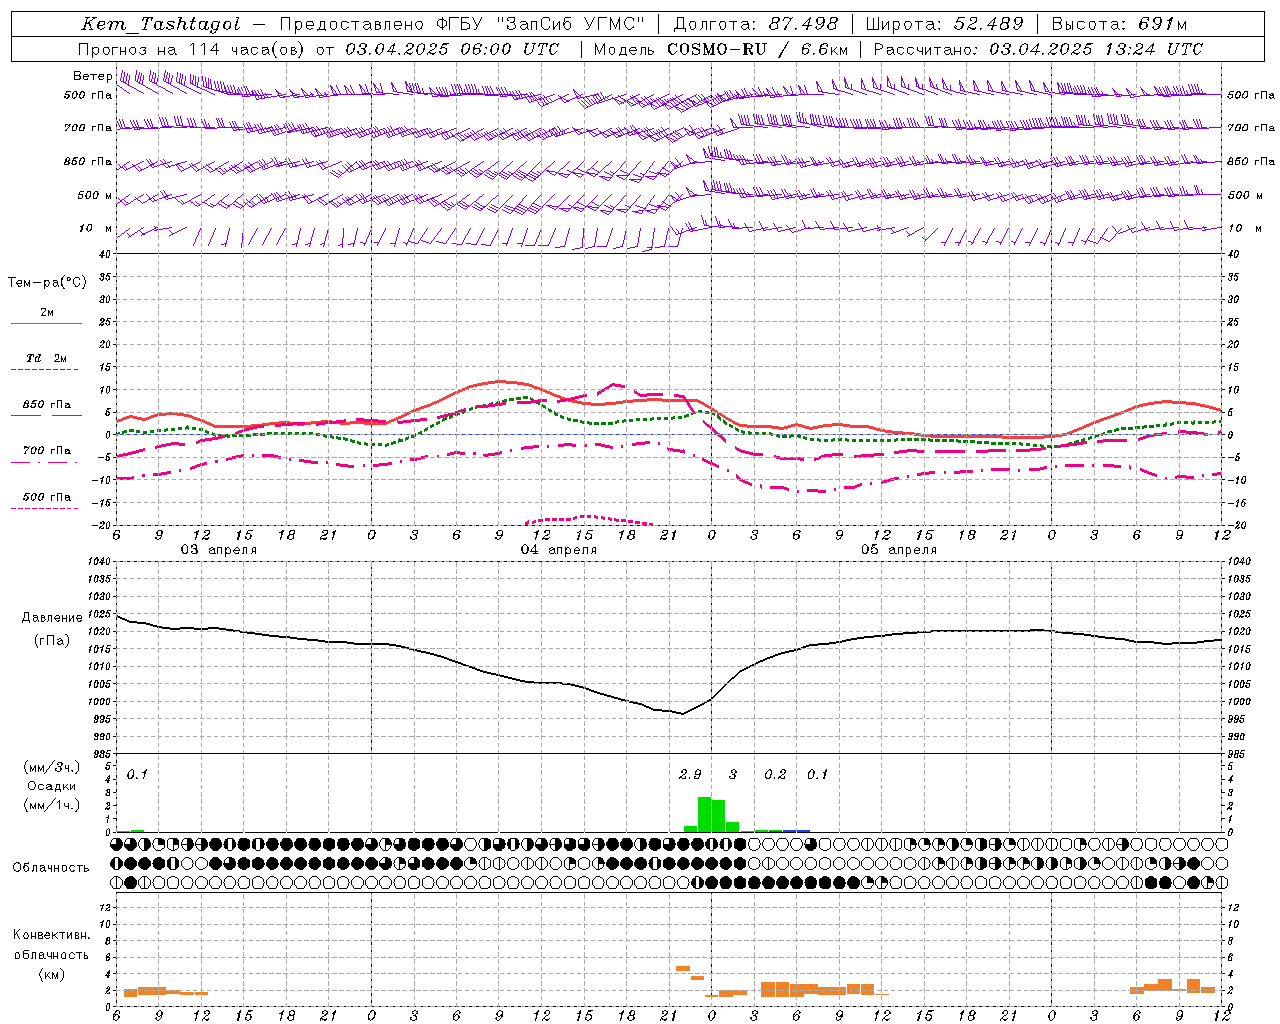Select the 03 апреля date label
Screen dimensions: 1280x1024
[218, 550]
